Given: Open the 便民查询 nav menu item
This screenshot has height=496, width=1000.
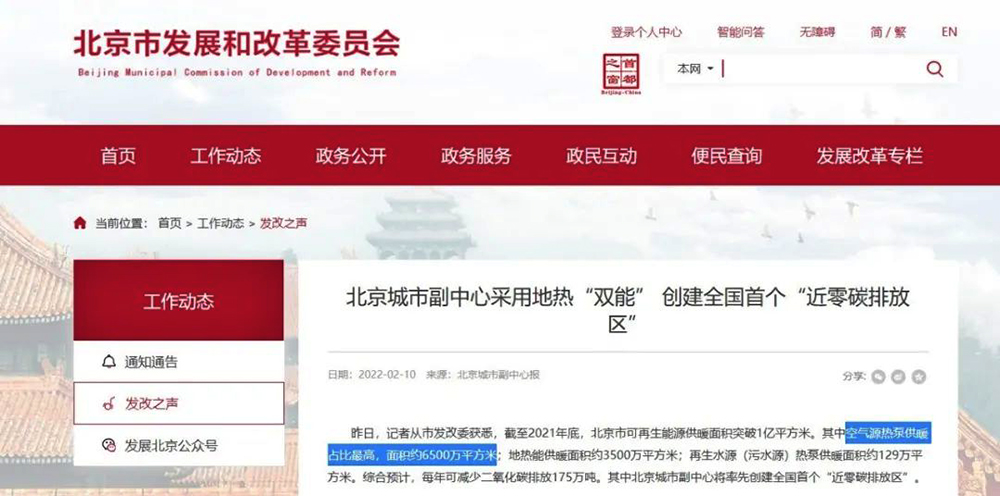Looking at the screenshot, I should (x=726, y=156).
